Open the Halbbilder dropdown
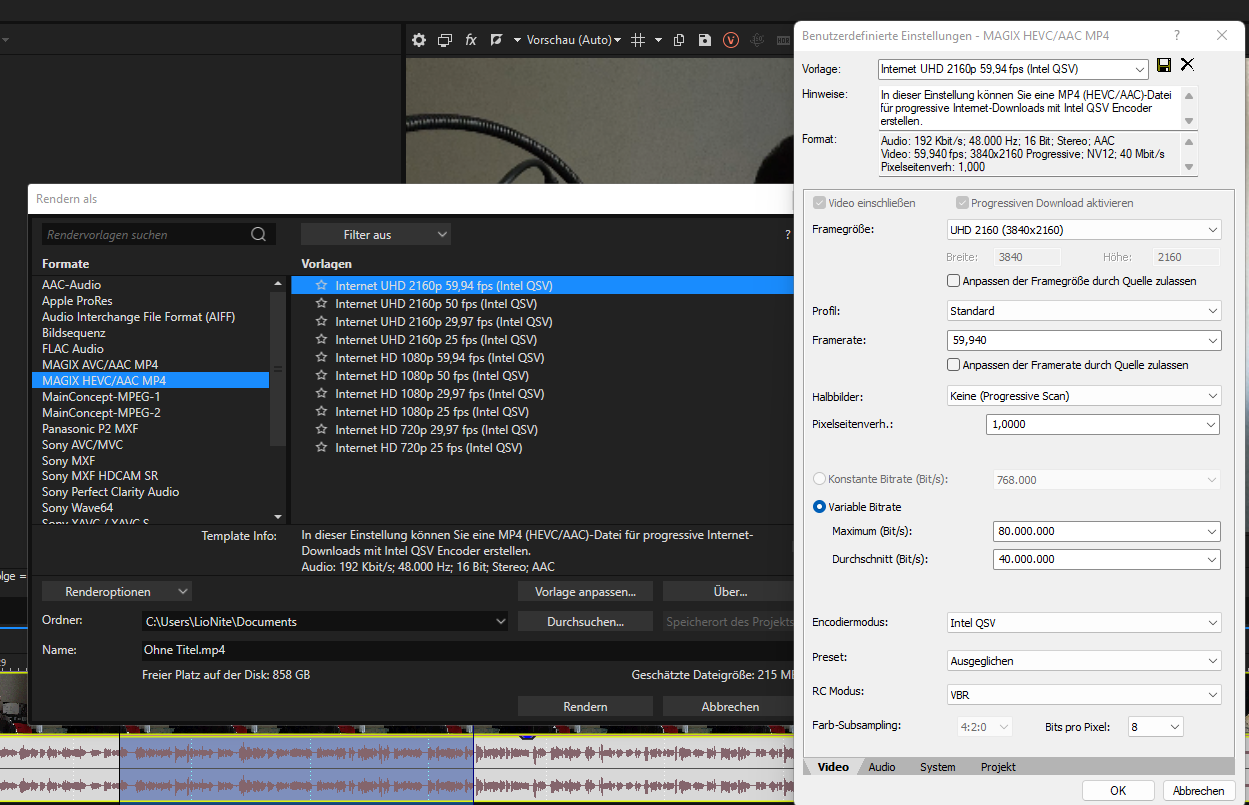The width and height of the screenshot is (1249, 805). [x=1084, y=396]
